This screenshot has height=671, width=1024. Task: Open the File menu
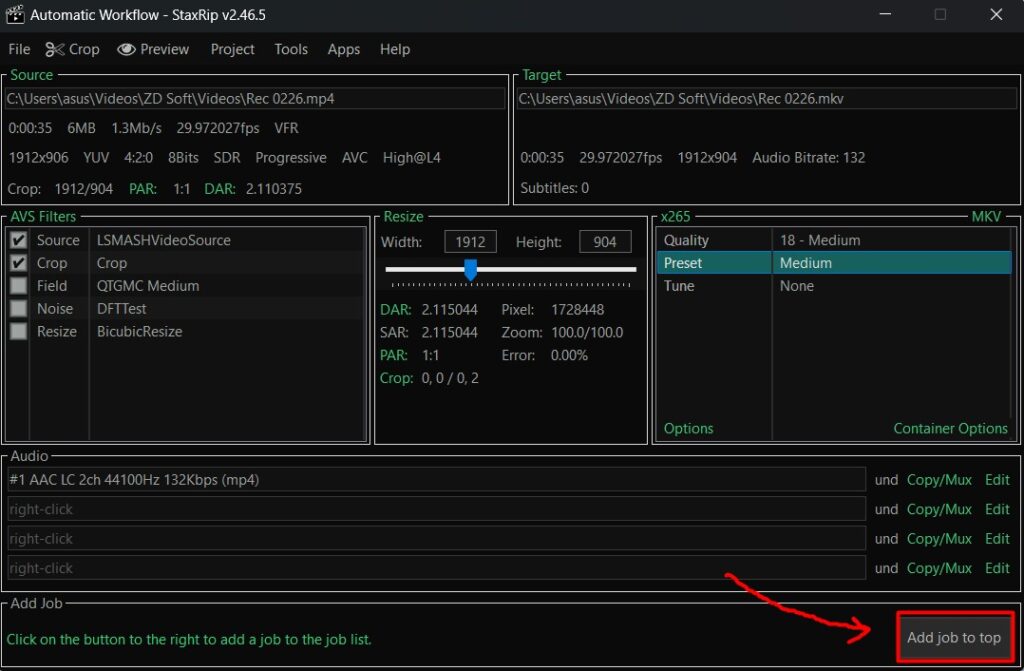(19, 49)
